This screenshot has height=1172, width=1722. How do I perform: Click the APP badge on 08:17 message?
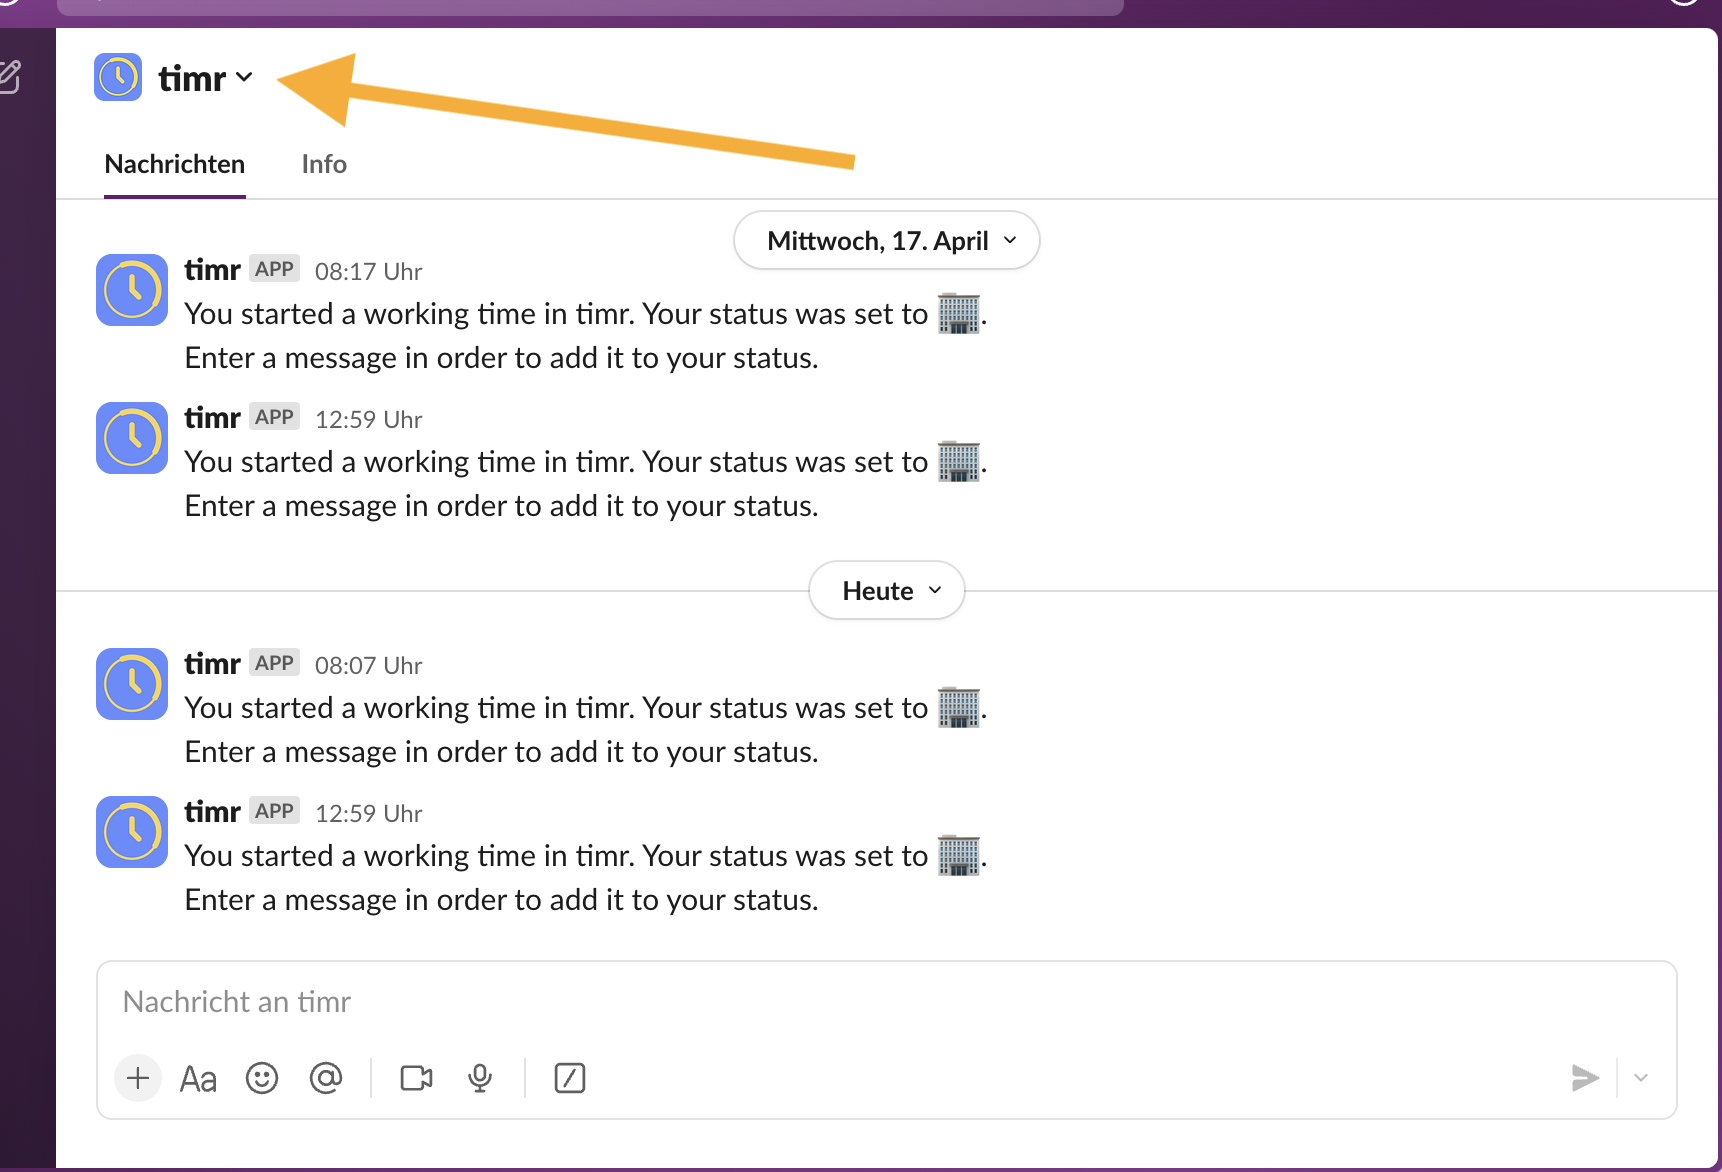tap(274, 269)
